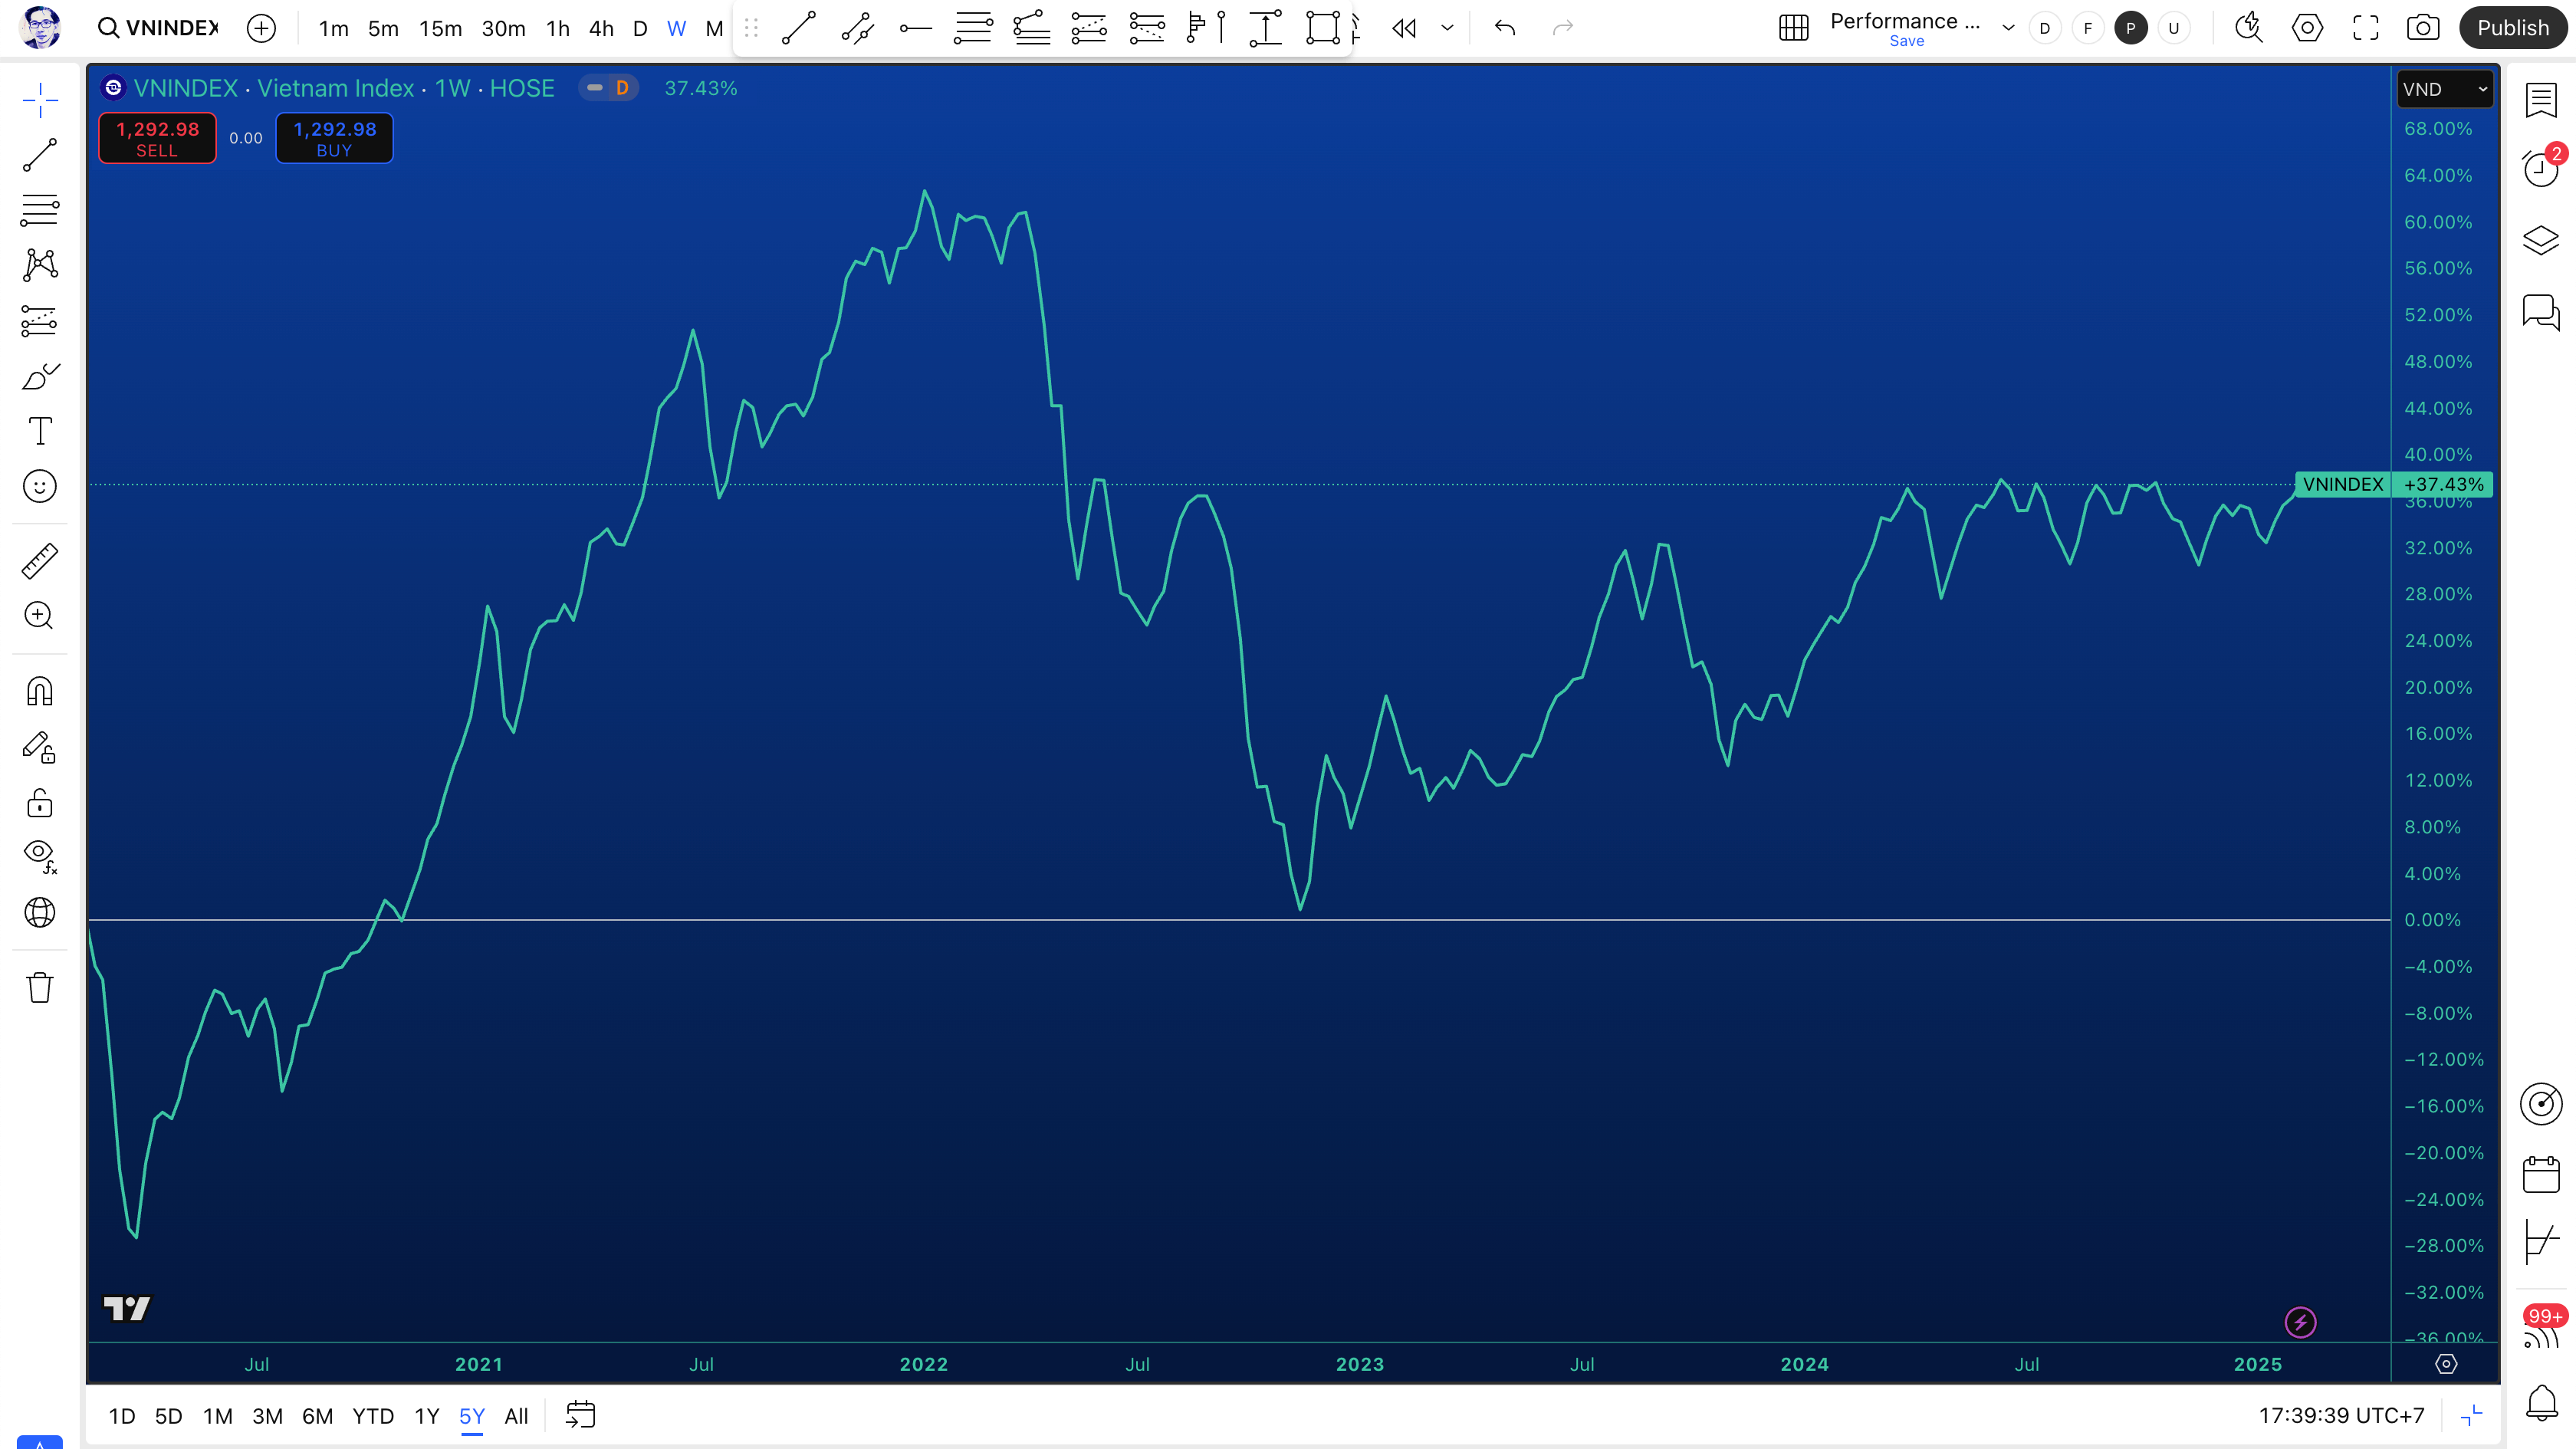This screenshot has height=1449, width=2576.
Task: Add a symbol to compare
Action: pos(261,28)
